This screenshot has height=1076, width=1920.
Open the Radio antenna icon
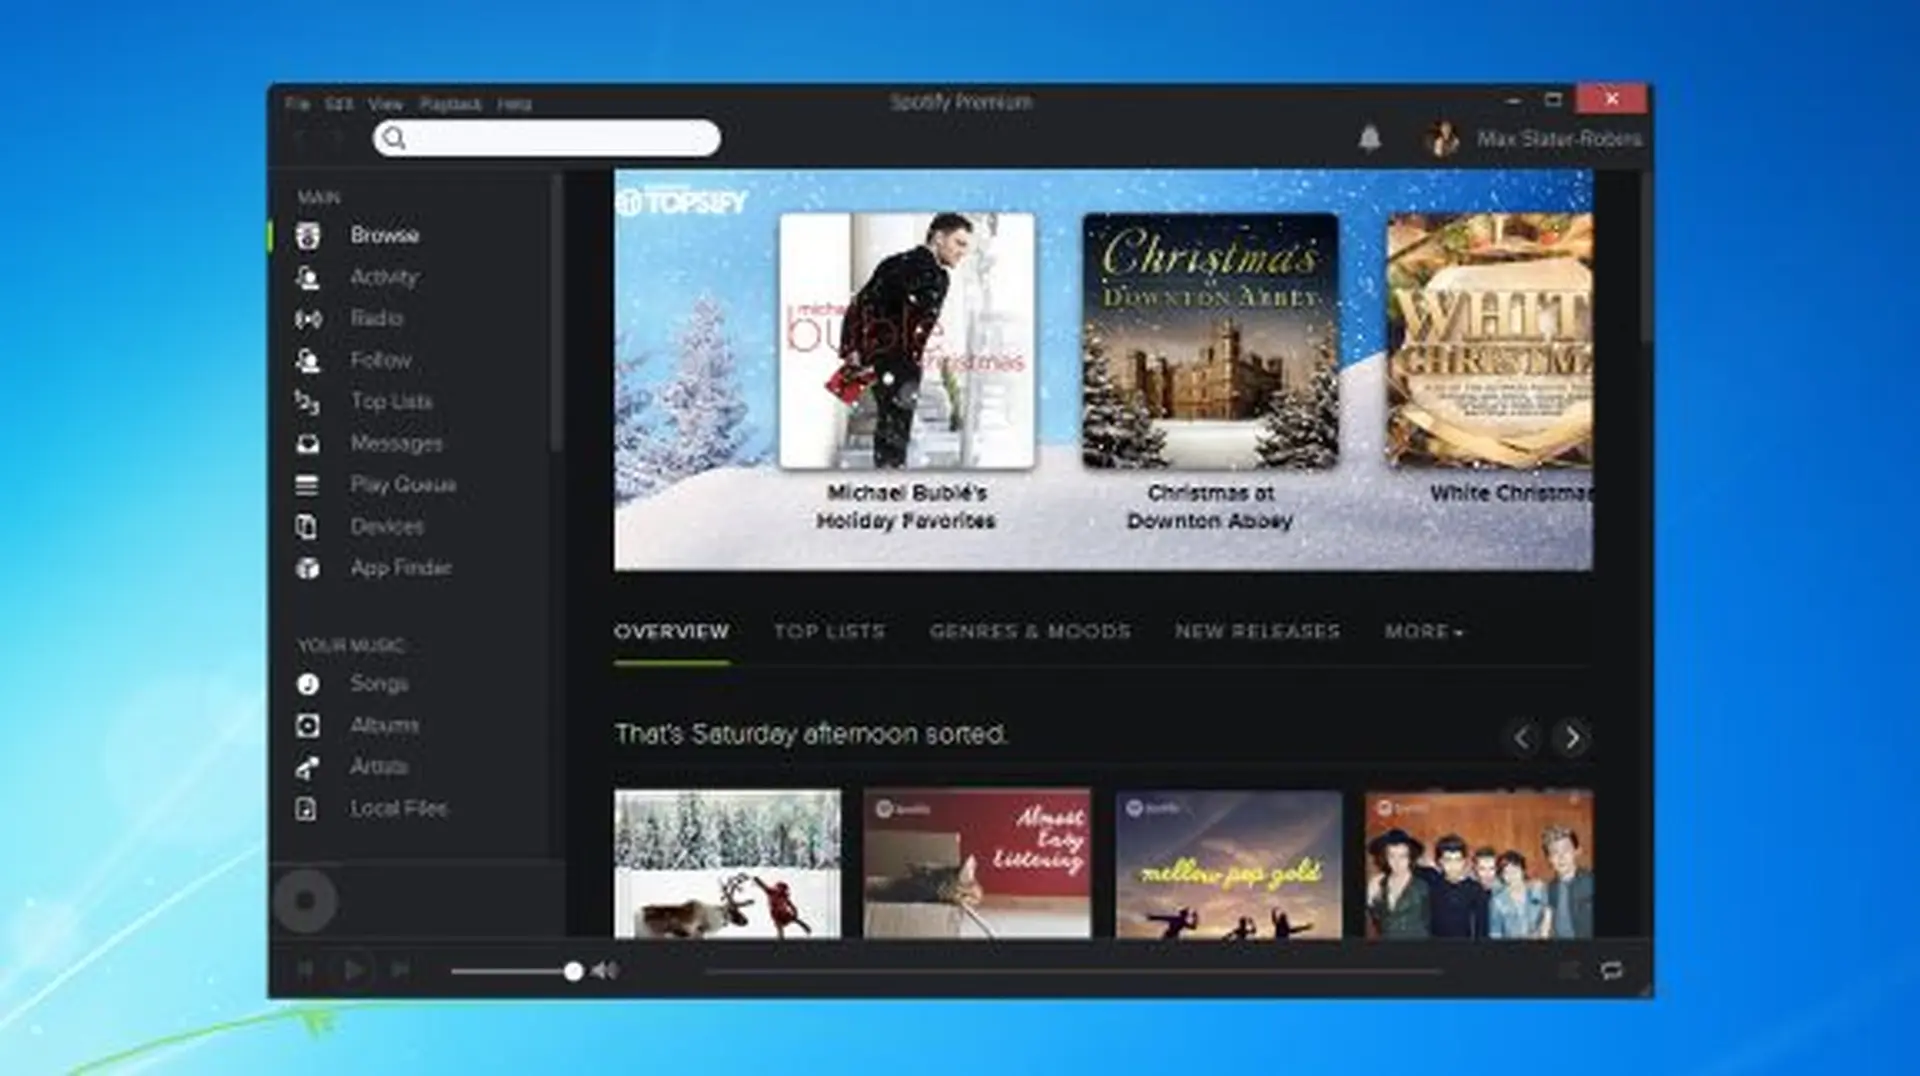click(308, 319)
